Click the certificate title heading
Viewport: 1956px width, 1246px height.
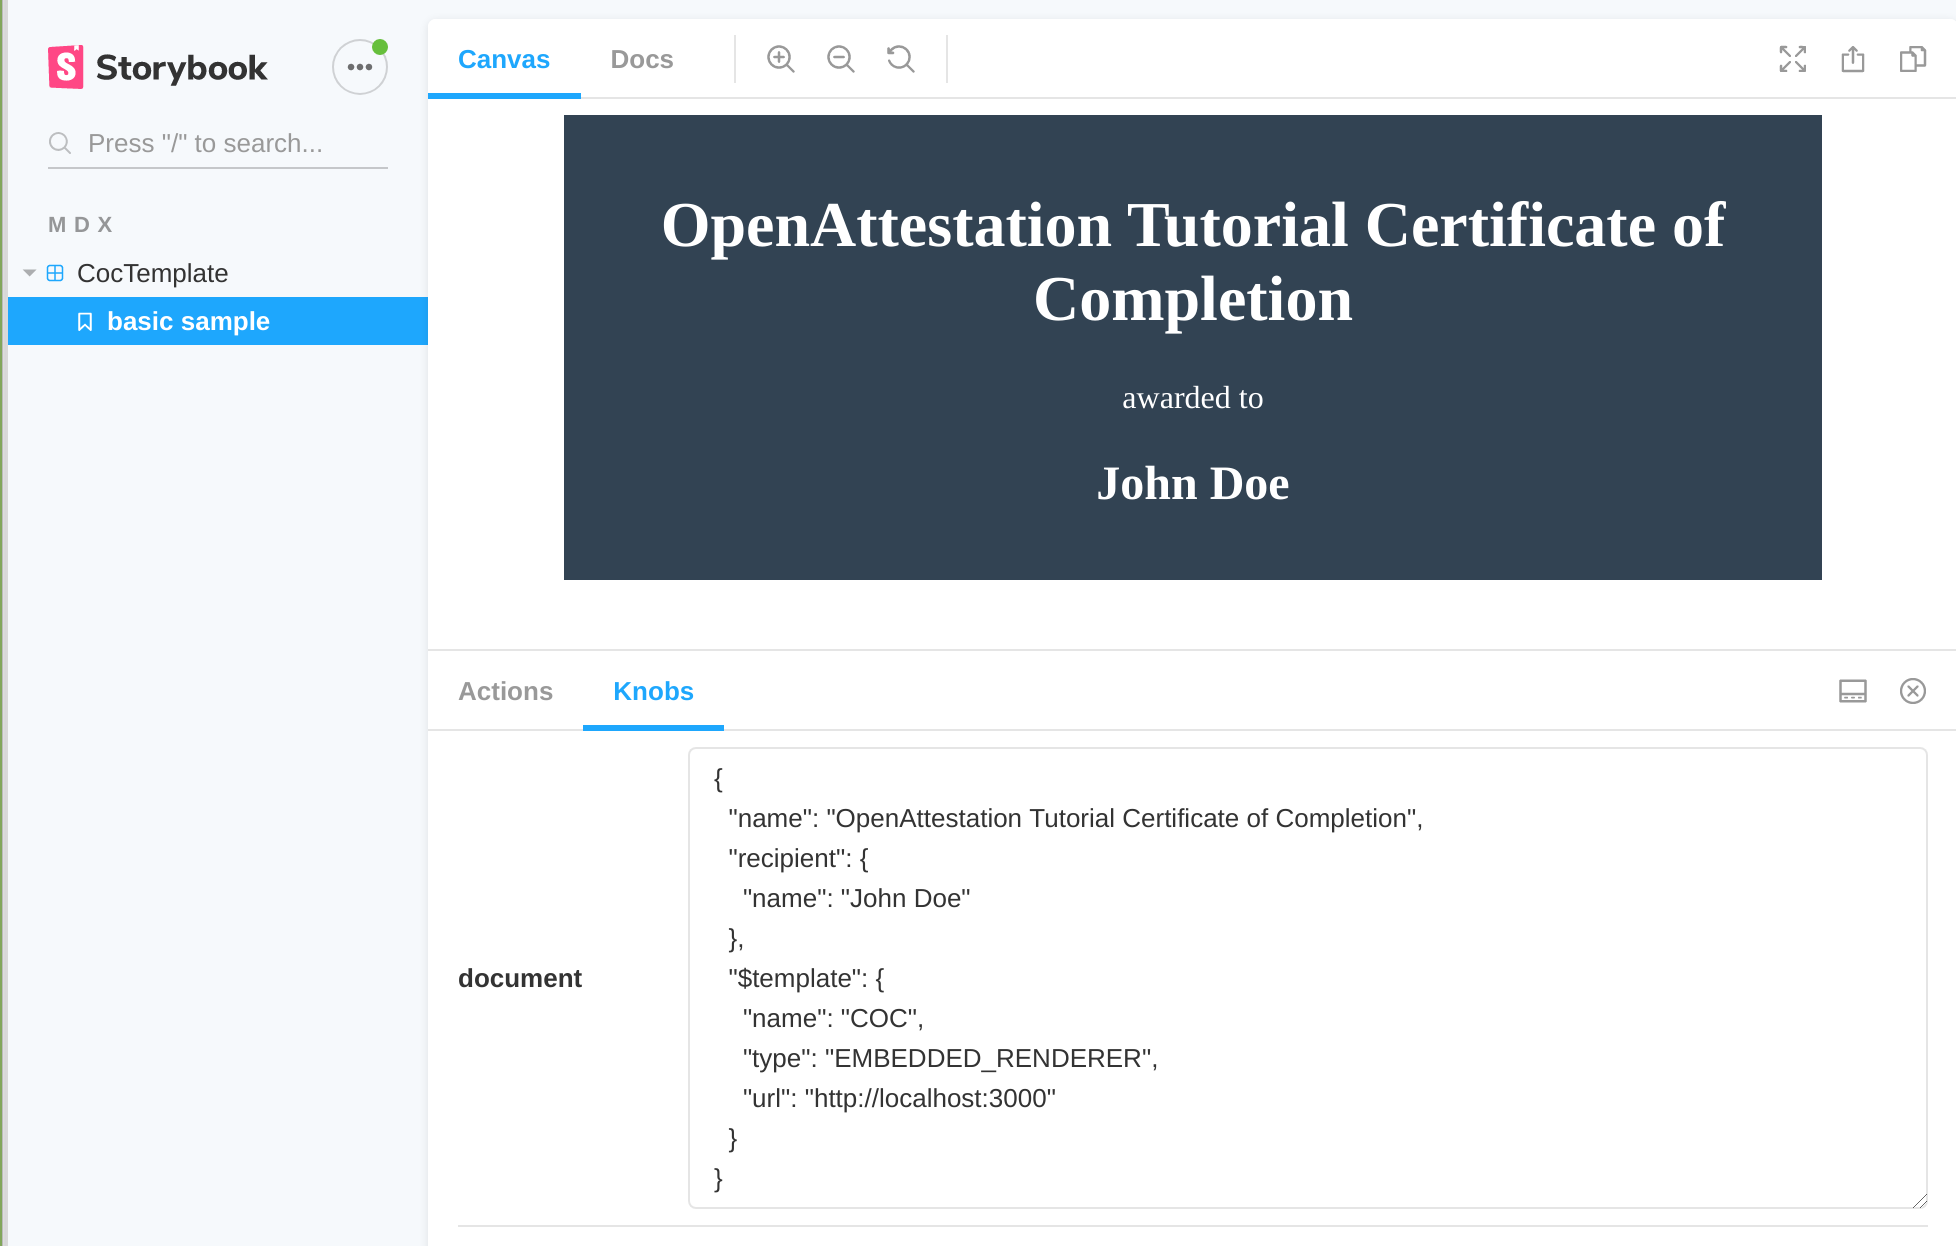pyautogui.click(x=1193, y=262)
